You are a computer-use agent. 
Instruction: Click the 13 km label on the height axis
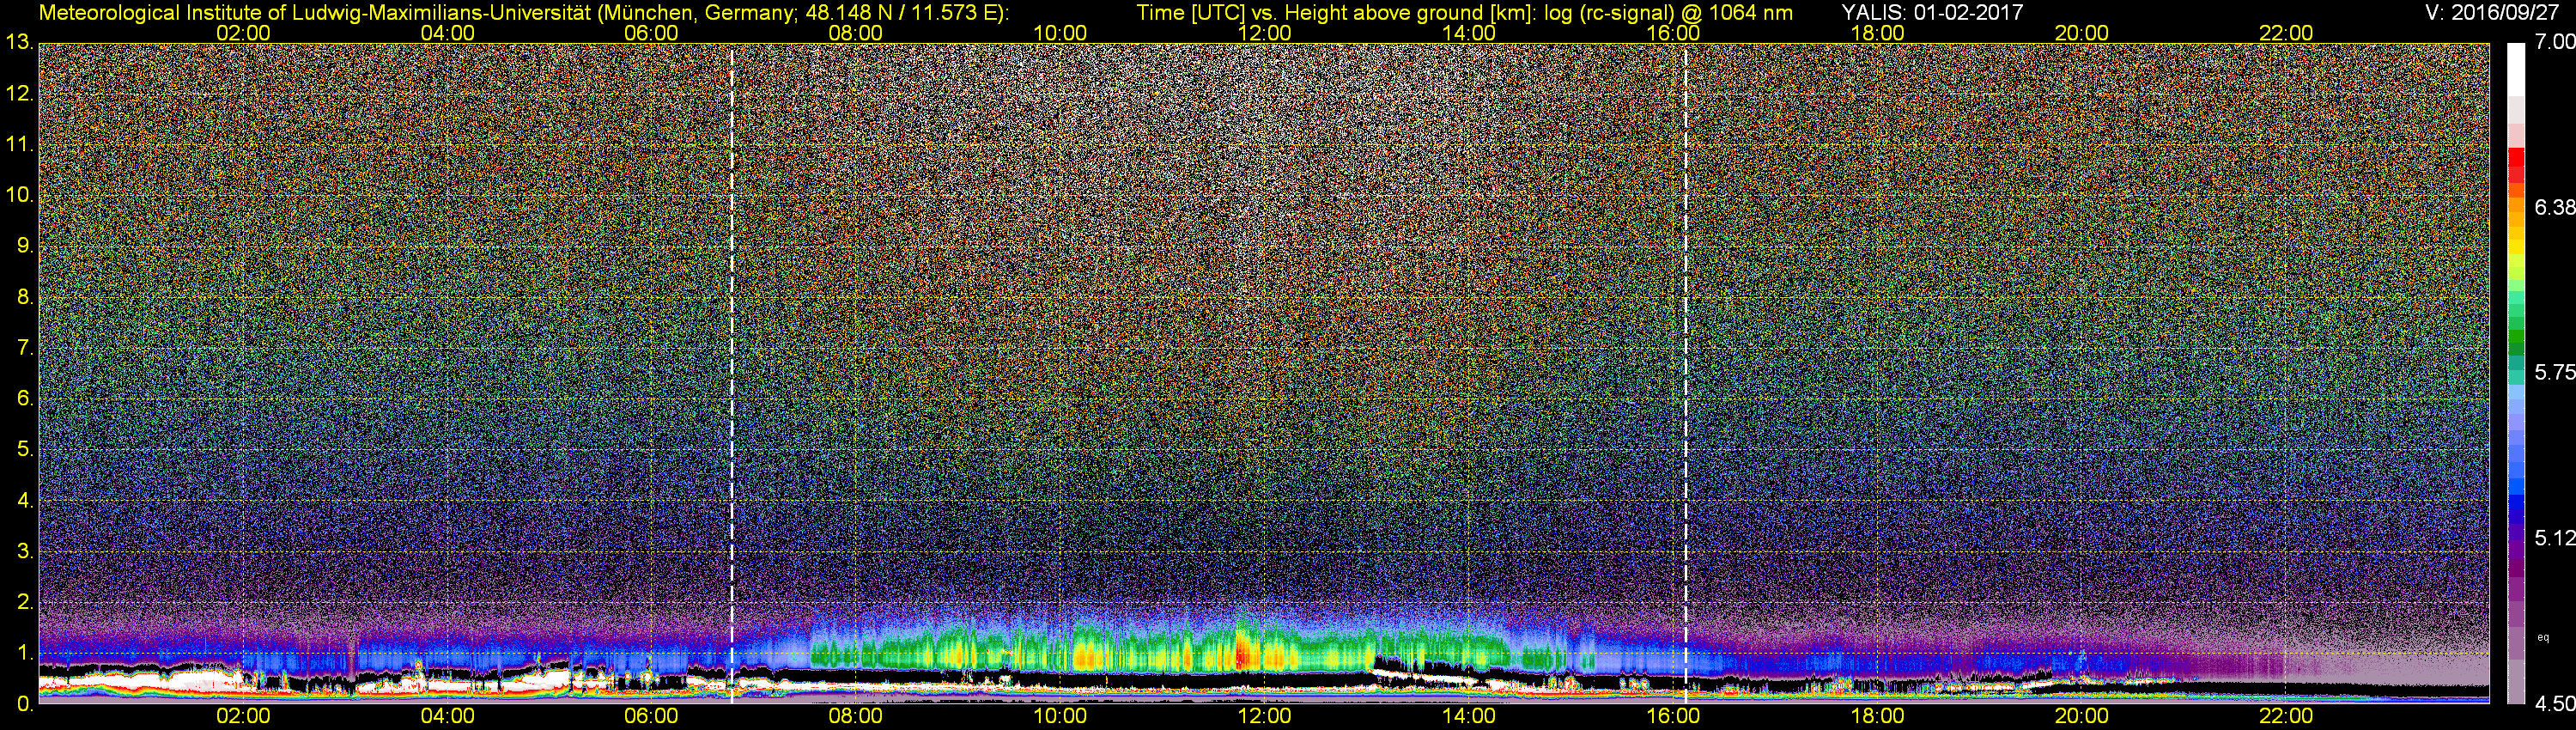[x=19, y=43]
